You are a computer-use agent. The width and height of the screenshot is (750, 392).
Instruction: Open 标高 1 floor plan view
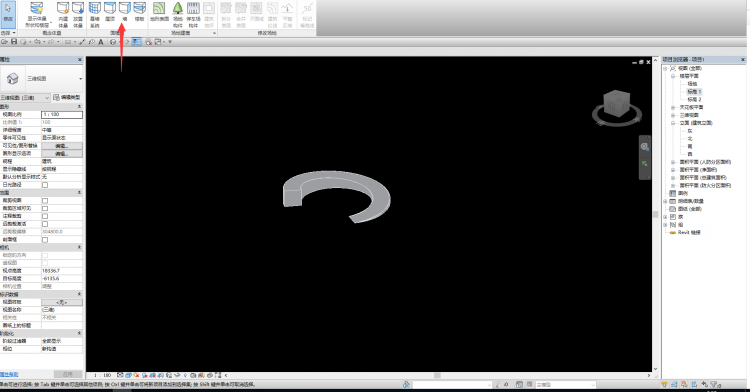[694, 91]
